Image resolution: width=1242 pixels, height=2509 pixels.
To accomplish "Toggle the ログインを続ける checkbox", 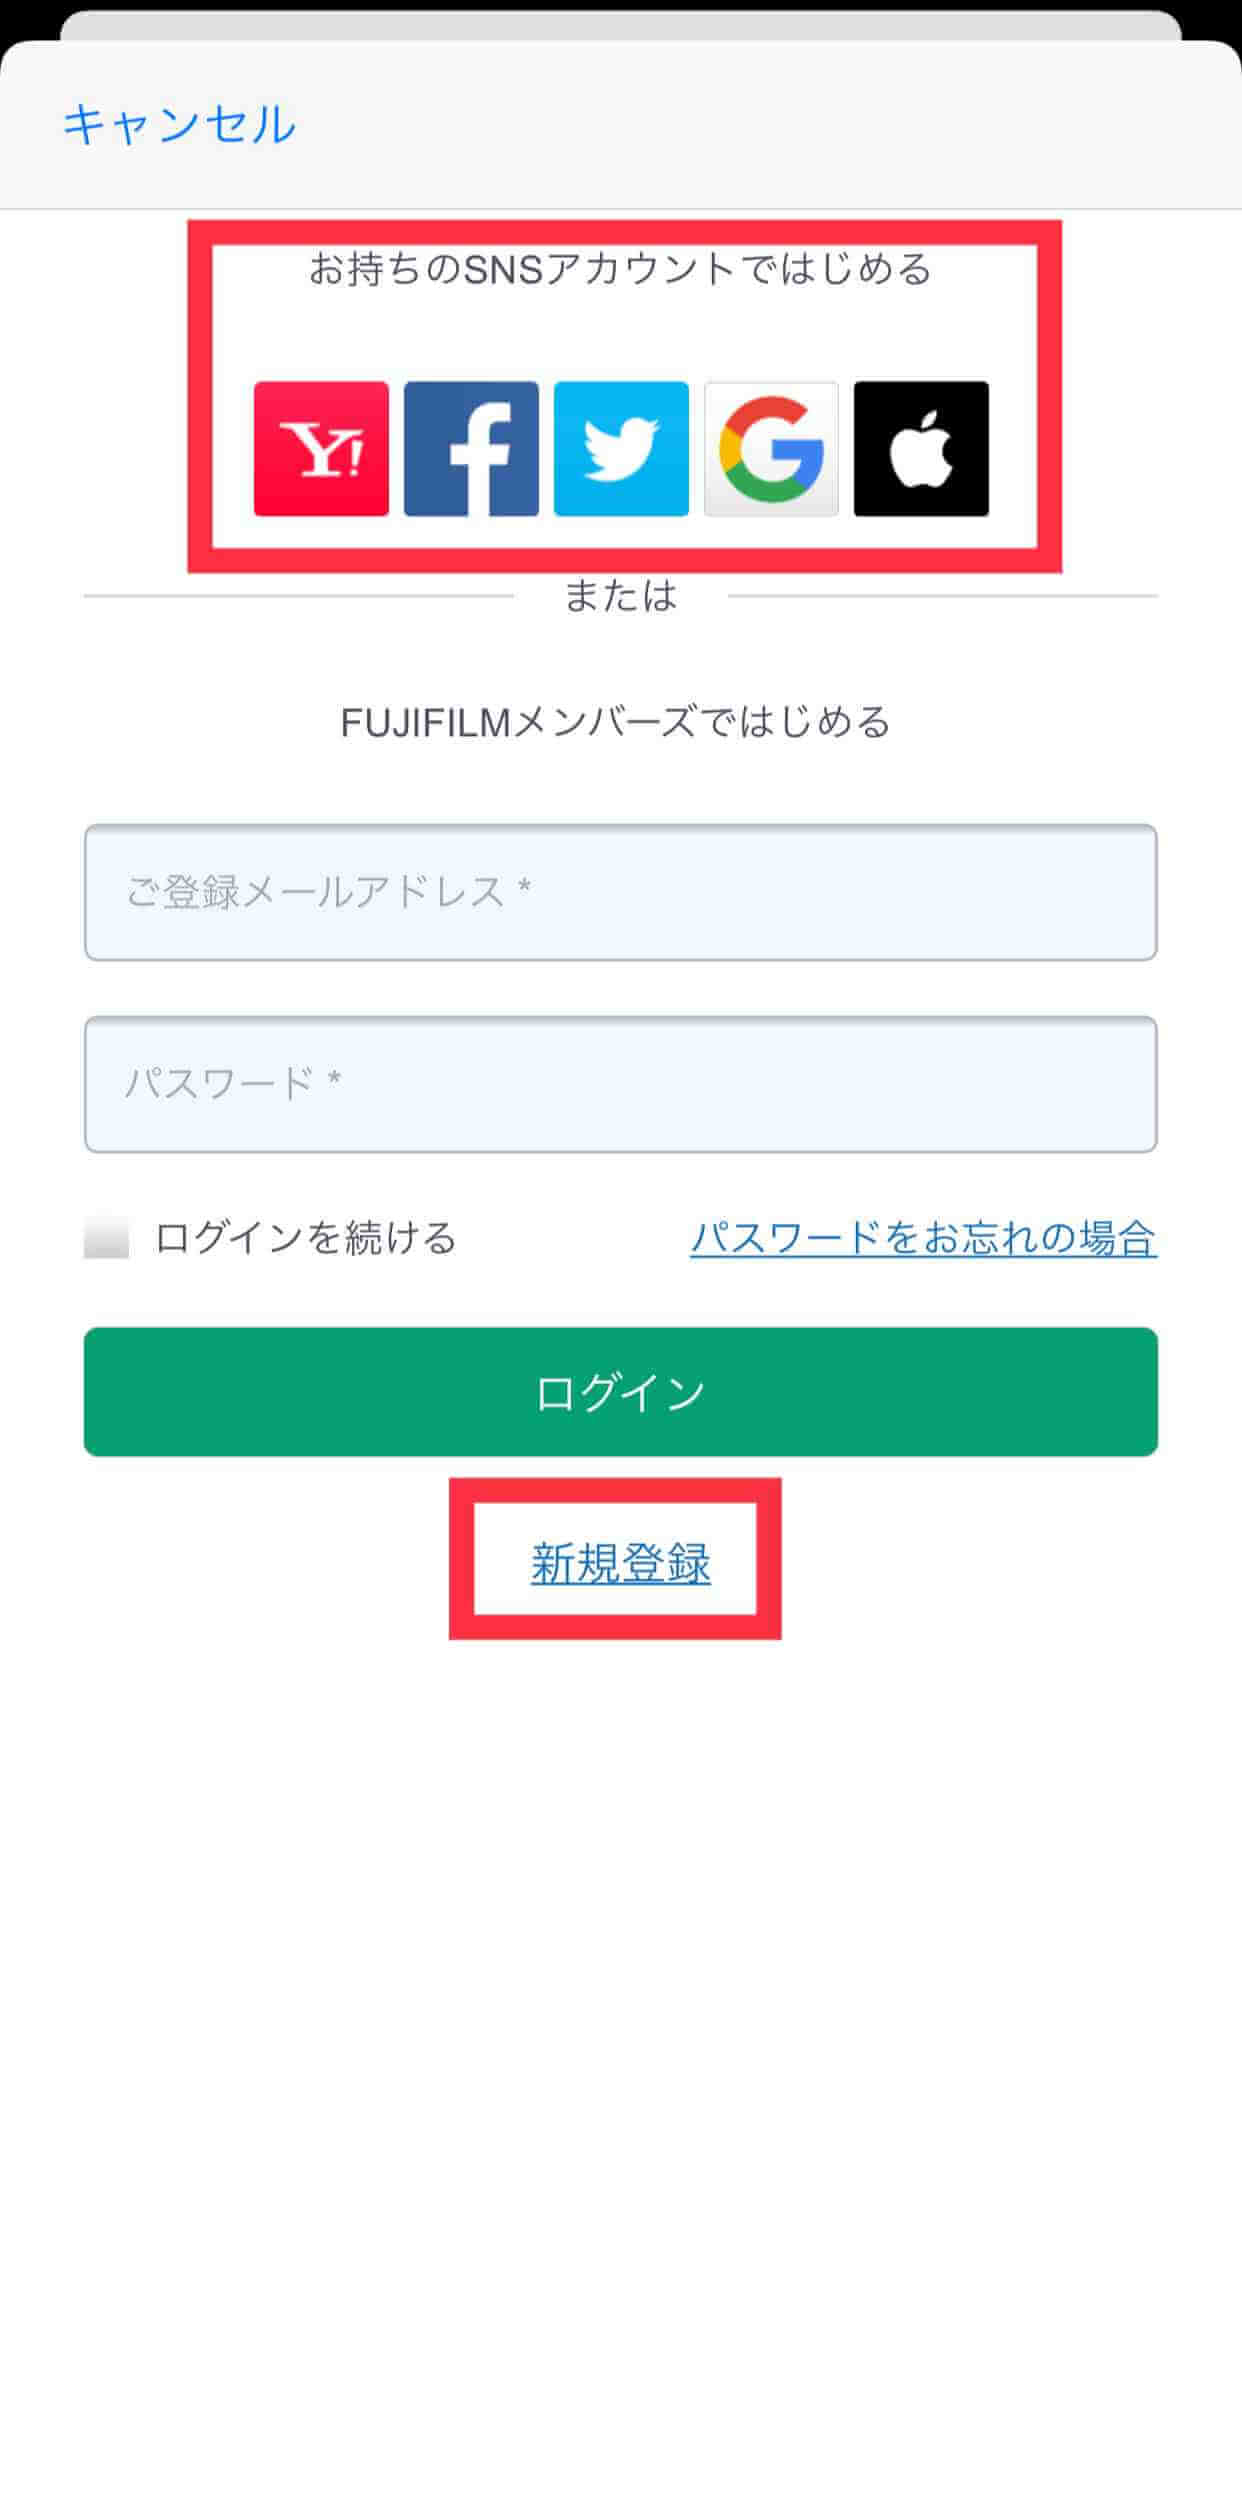I will (107, 1238).
